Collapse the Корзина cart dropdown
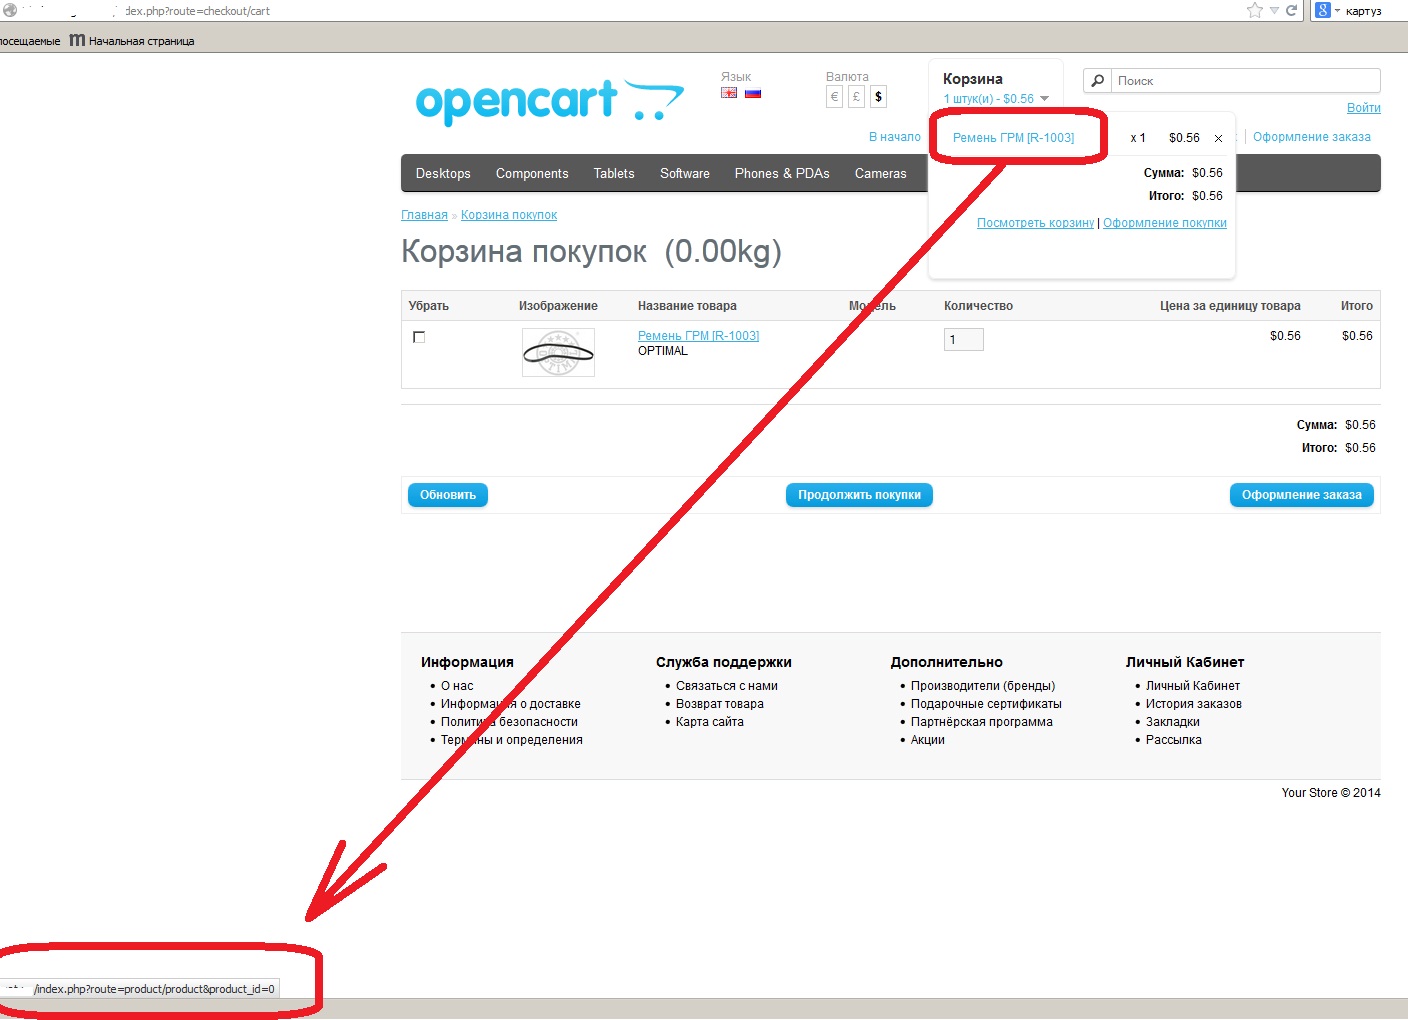1408x1020 pixels. click(x=1044, y=98)
